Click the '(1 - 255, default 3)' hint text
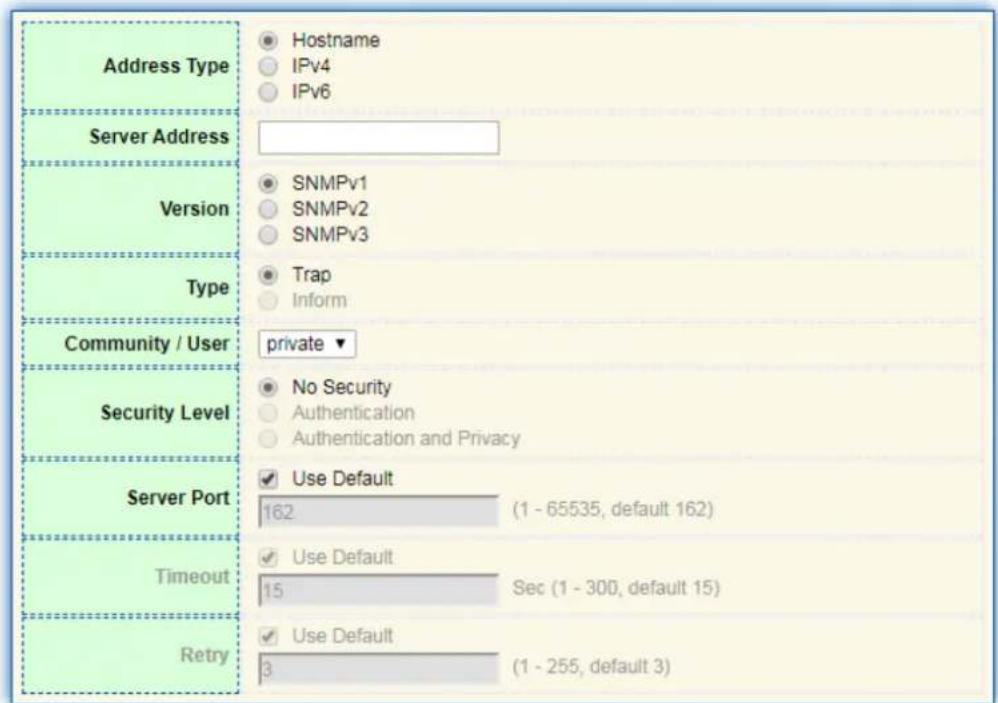The image size is (998, 703). [591, 667]
